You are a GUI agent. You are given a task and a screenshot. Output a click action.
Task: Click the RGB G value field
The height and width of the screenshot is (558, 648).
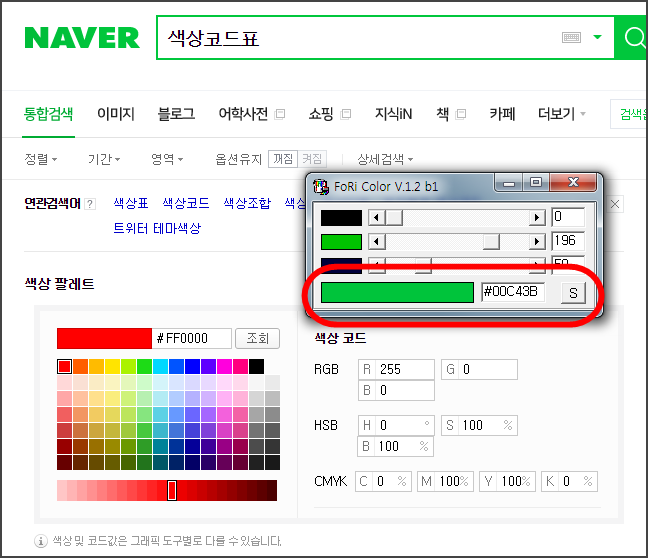(x=479, y=370)
